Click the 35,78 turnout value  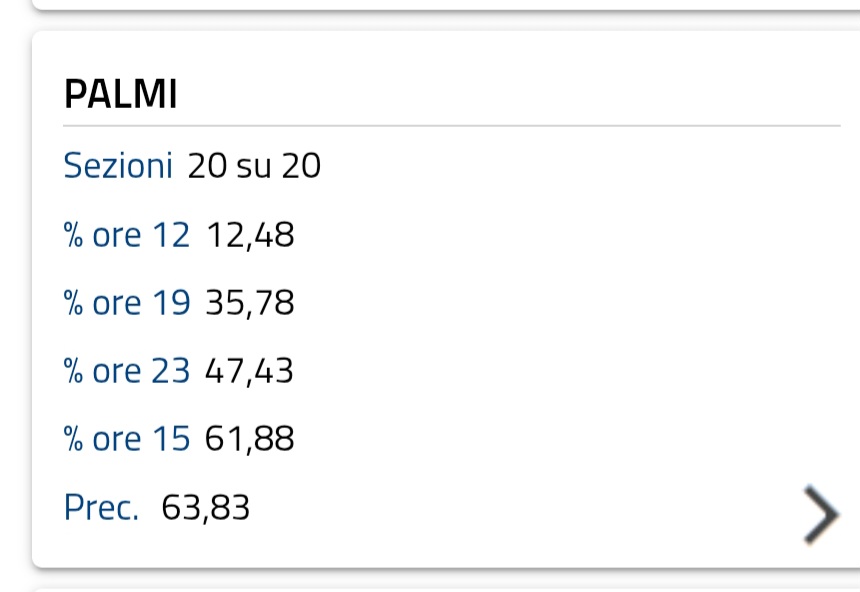[250, 303]
